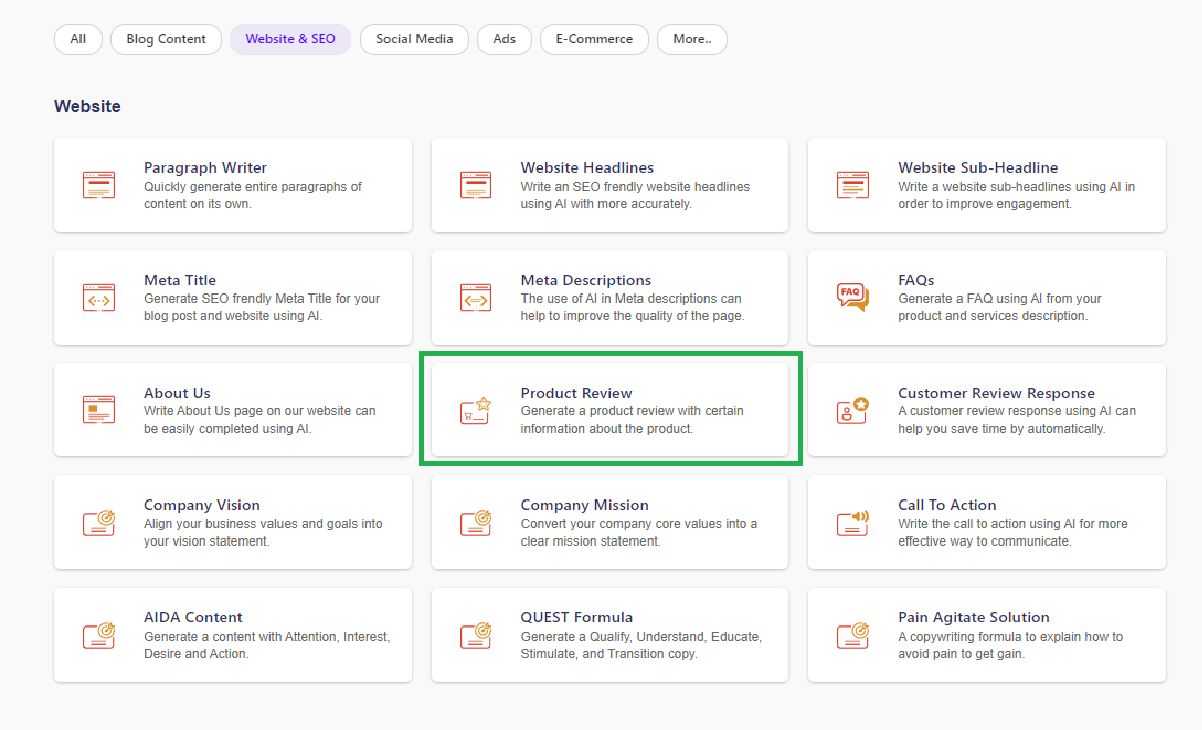
Task: Click the Meta Title code brackets icon
Action: [99, 297]
